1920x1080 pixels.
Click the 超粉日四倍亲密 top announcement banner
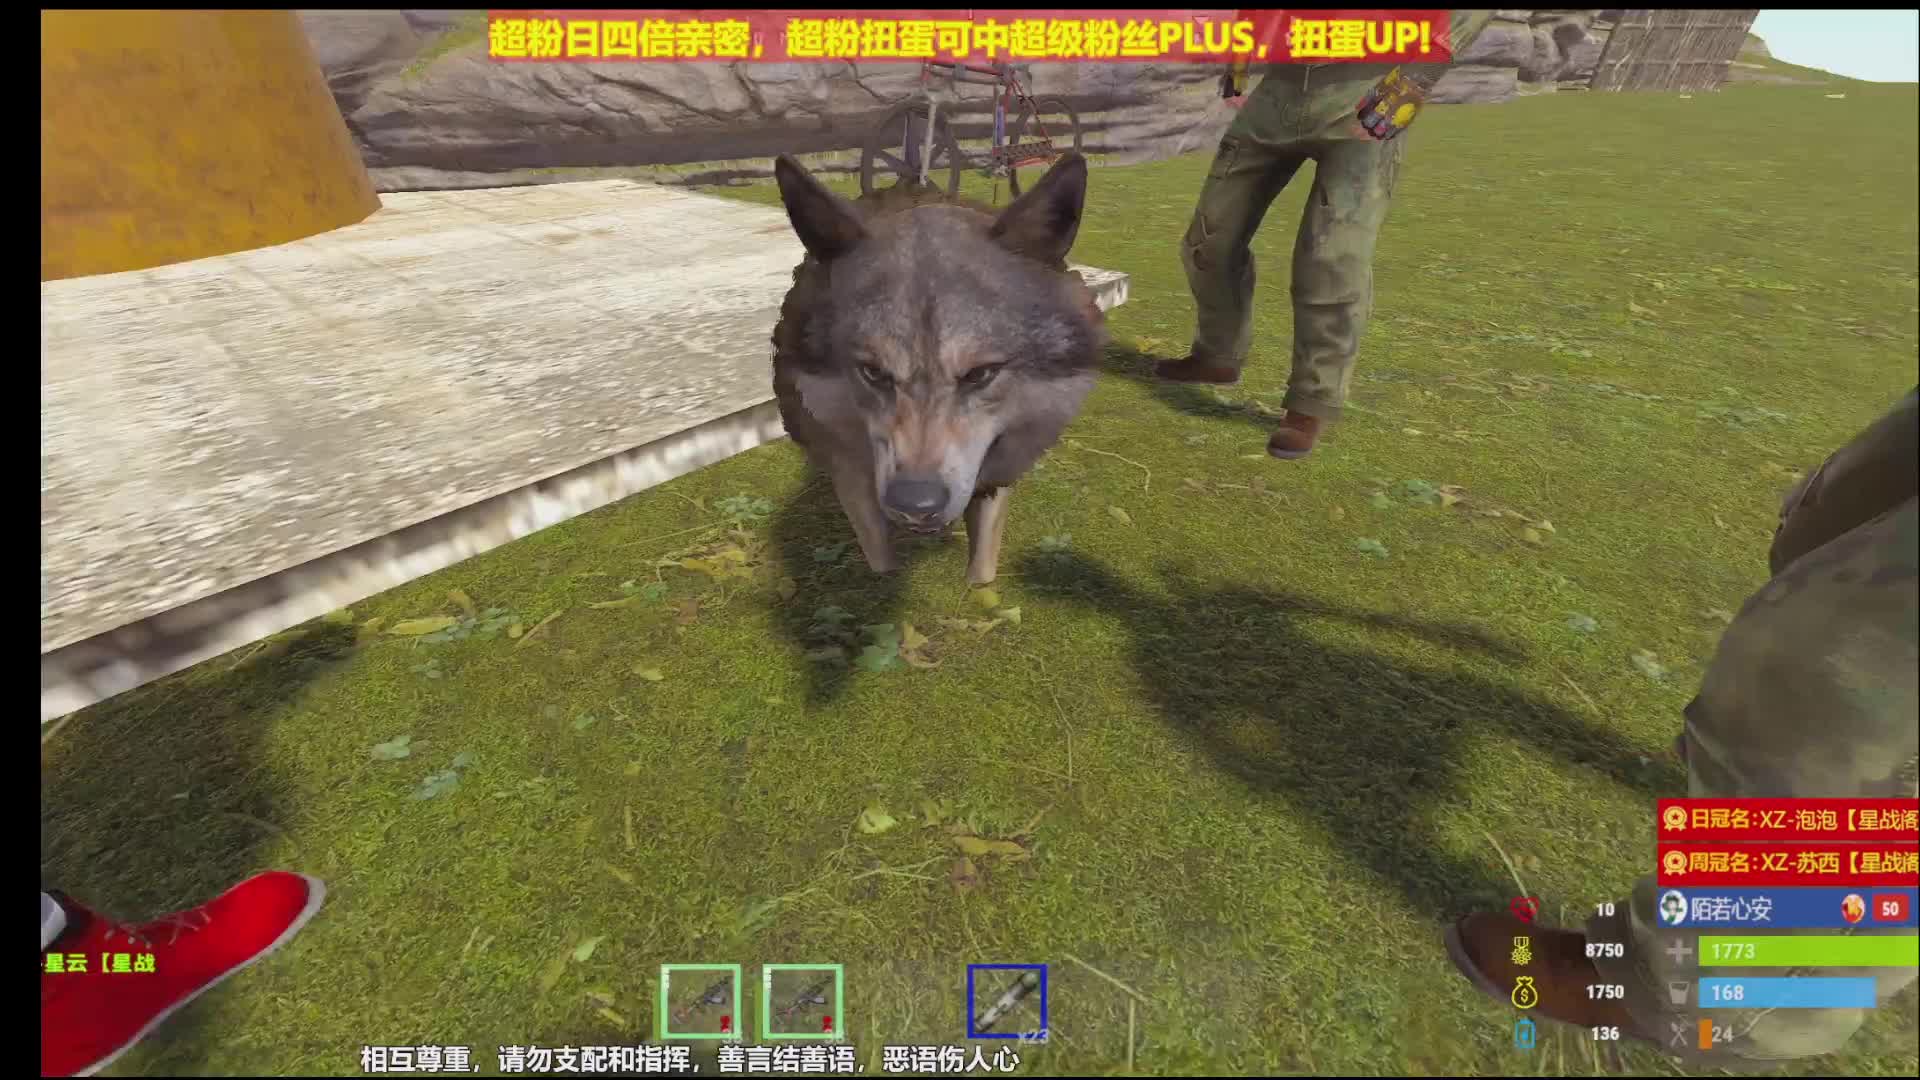[x=960, y=39]
